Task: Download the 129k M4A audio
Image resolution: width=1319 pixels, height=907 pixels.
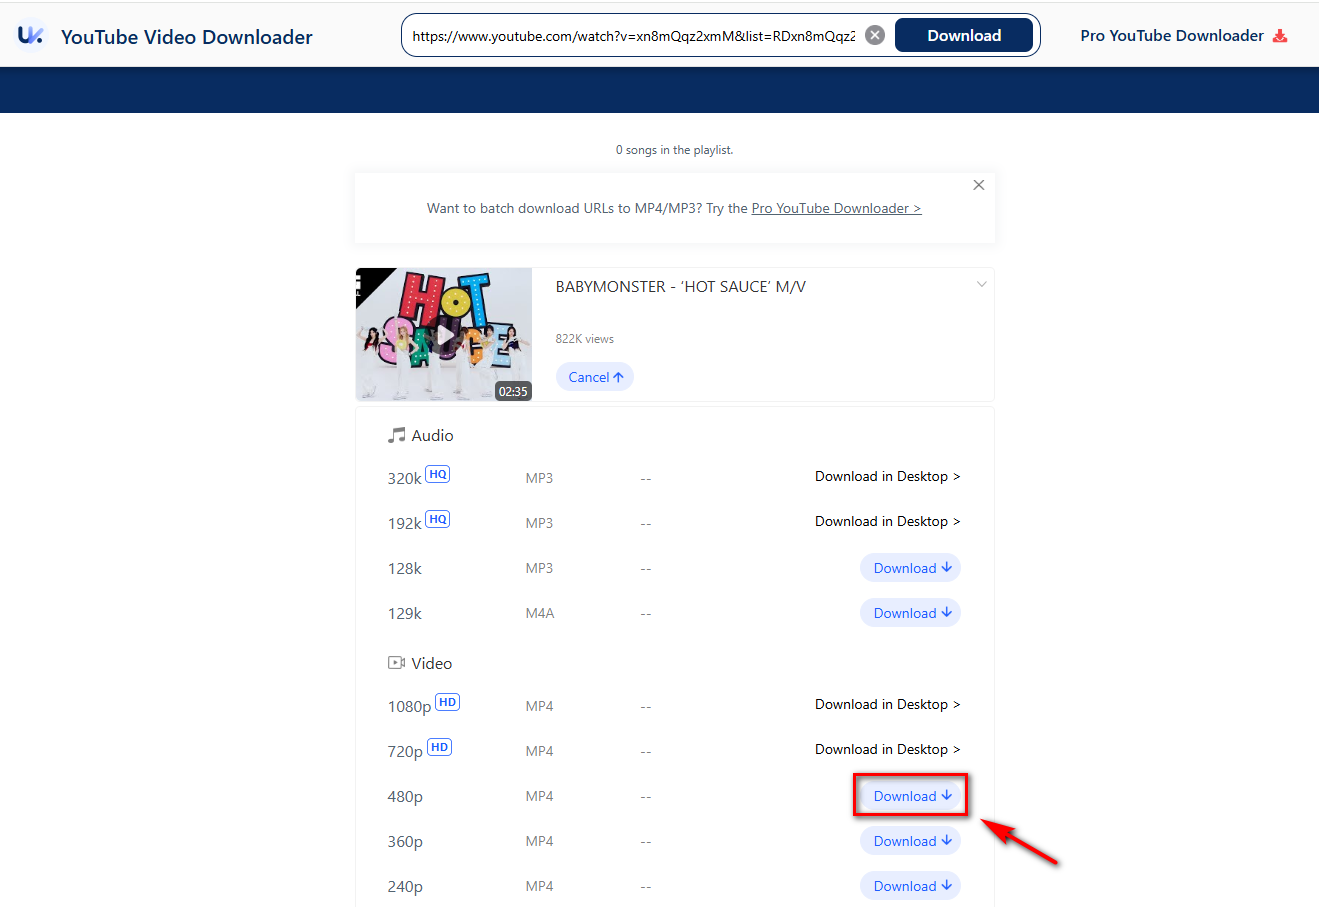Action: click(910, 613)
